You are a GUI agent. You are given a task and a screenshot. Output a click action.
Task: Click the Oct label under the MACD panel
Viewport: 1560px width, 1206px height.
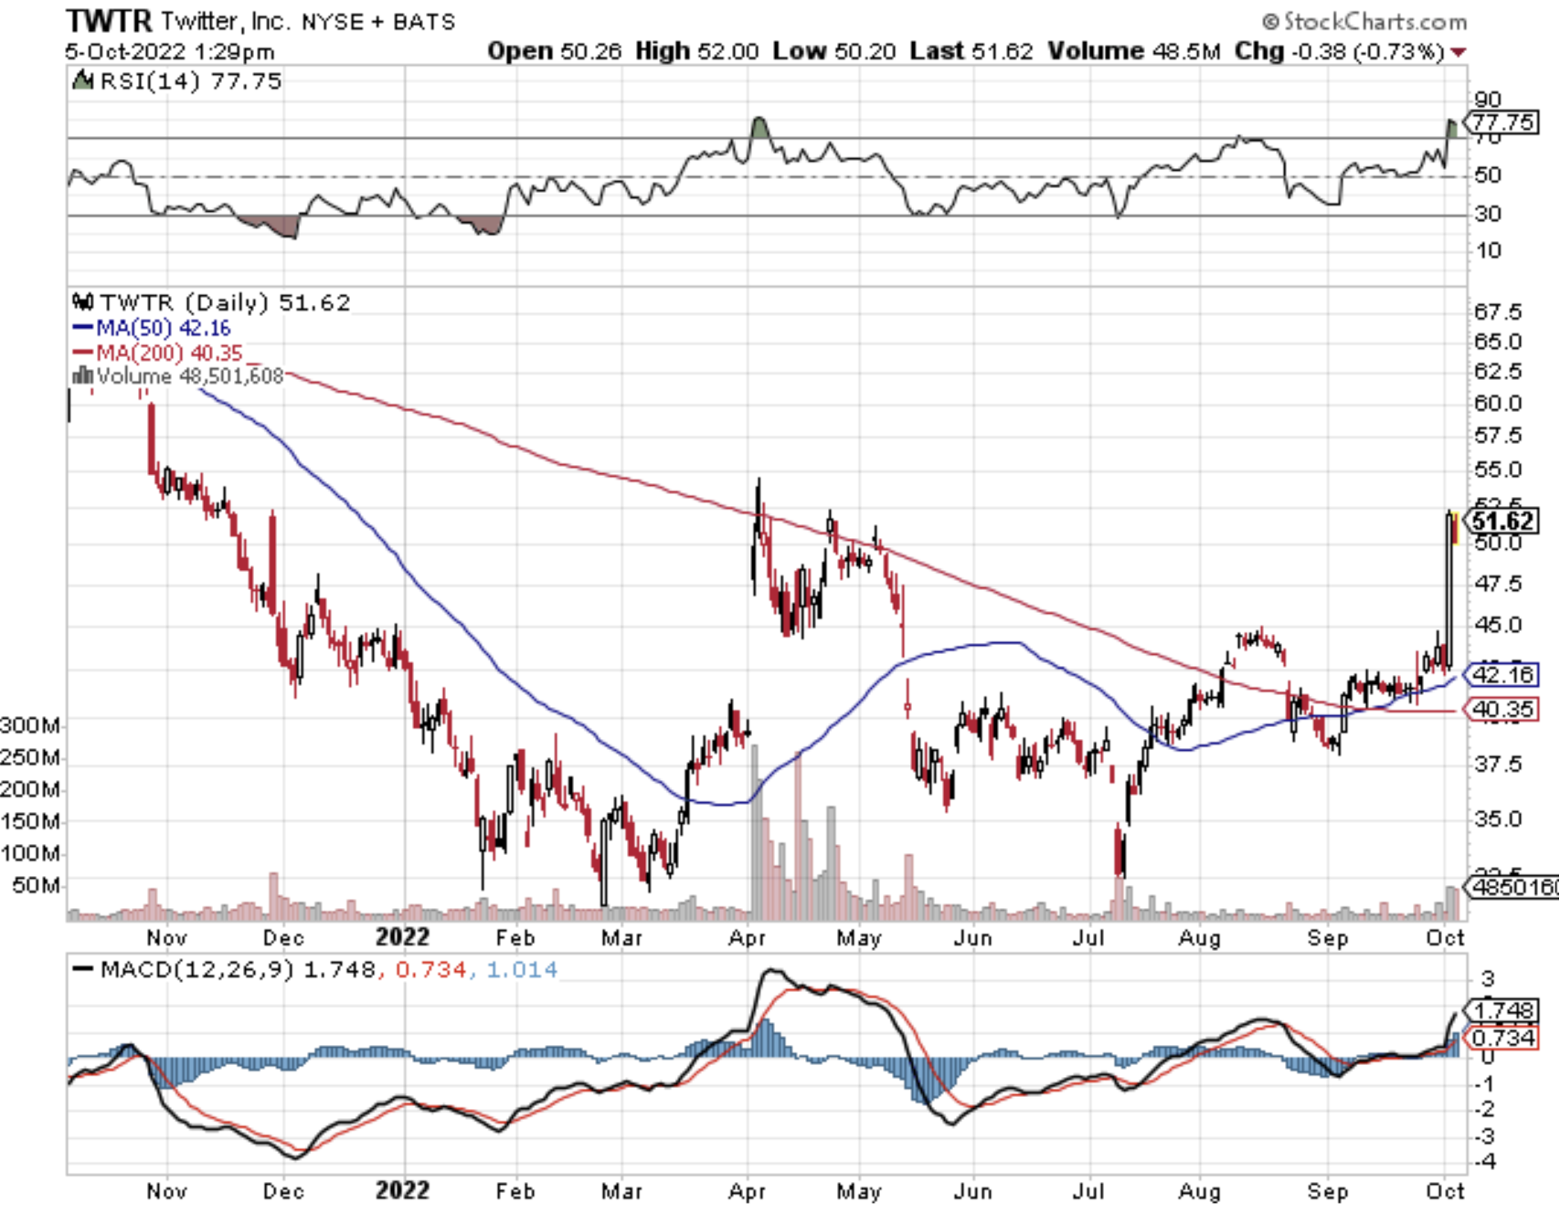coord(1445,1191)
